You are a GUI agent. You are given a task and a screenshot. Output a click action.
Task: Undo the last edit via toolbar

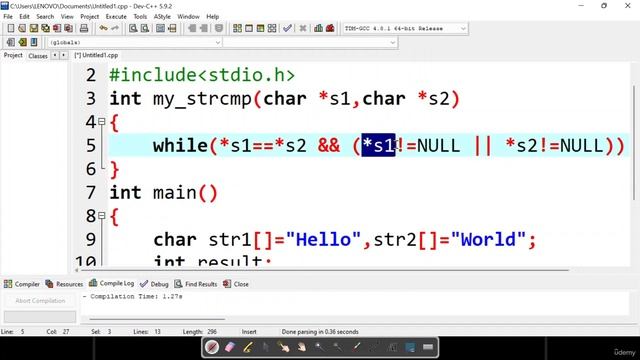(x=103, y=28)
